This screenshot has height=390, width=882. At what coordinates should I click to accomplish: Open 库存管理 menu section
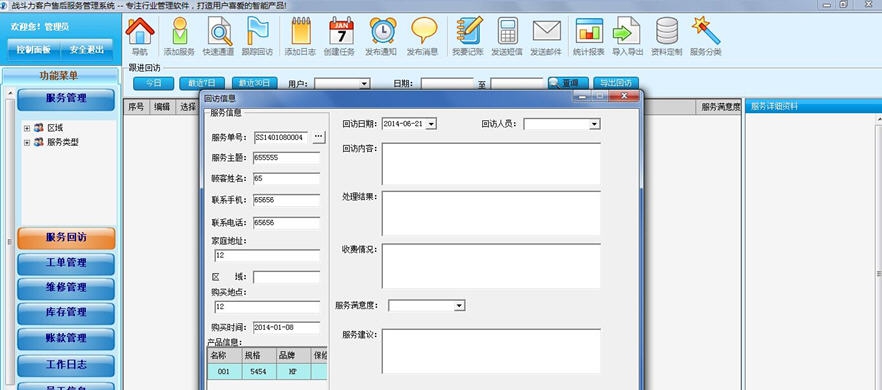[x=66, y=313]
